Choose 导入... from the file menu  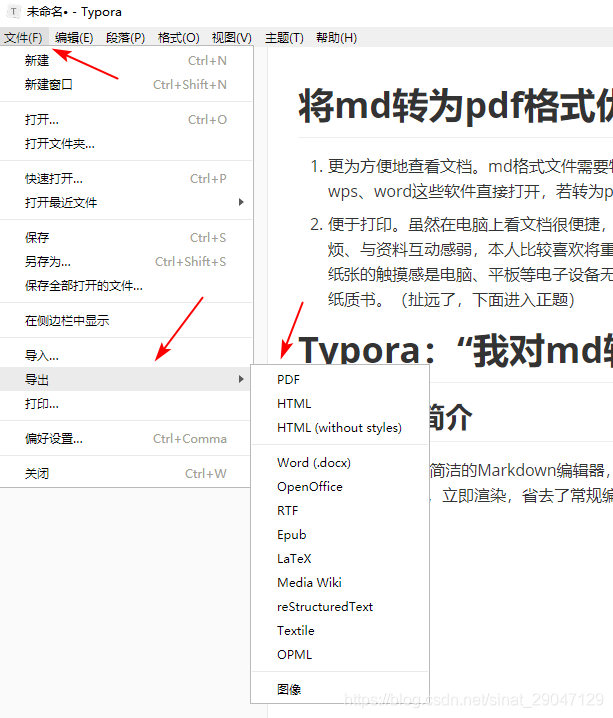point(126,355)
